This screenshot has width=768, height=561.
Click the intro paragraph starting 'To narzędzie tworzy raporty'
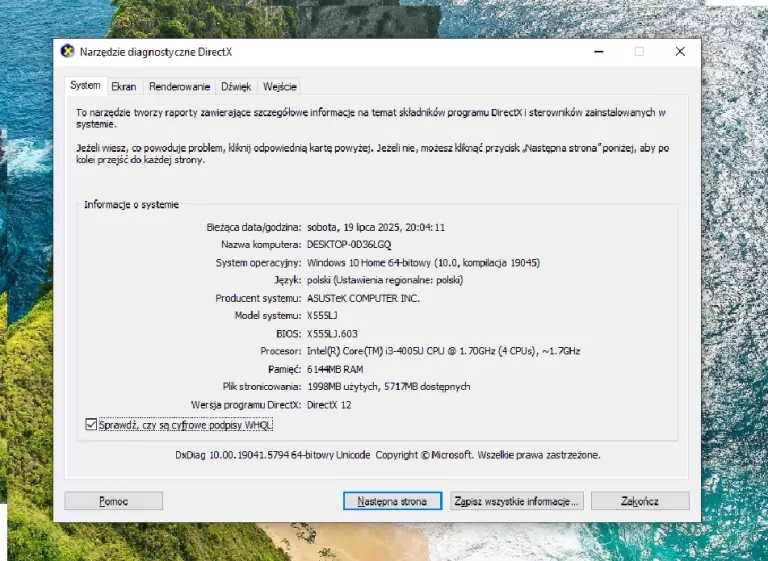pos(371,118)
